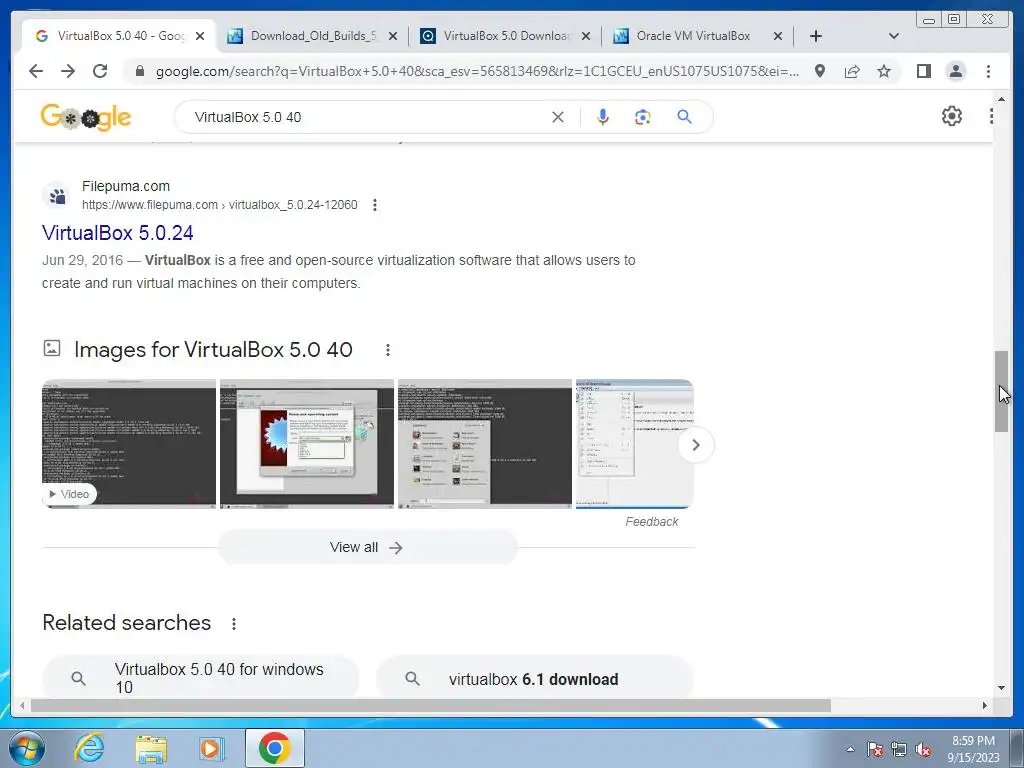Click the Google doodle logo

[86, 118]
